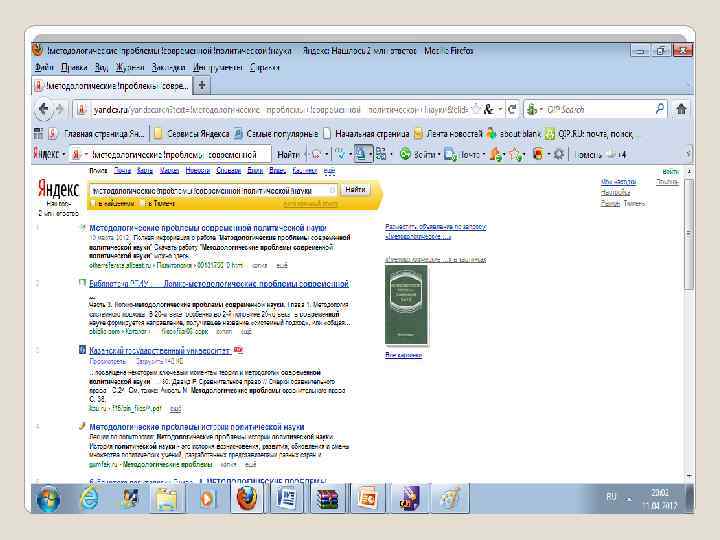Show hidden tray icons arrow
720x540 pixels.
(x=630, y=499)
